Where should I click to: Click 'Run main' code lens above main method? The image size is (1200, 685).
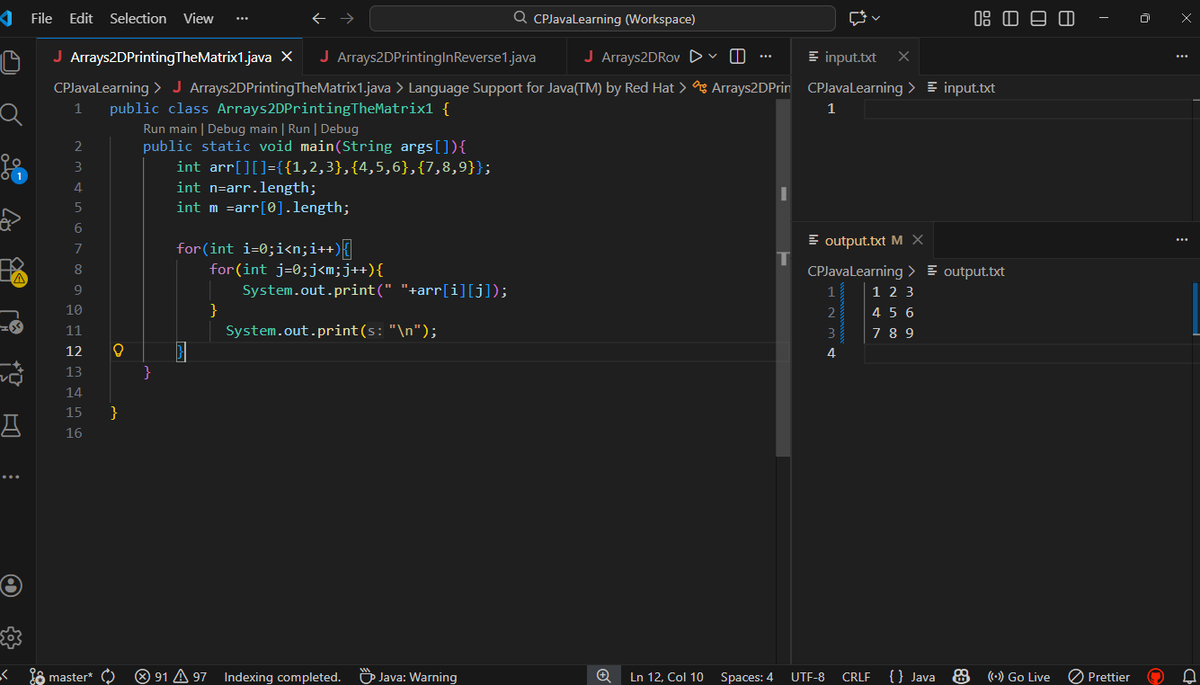(170, 129)
